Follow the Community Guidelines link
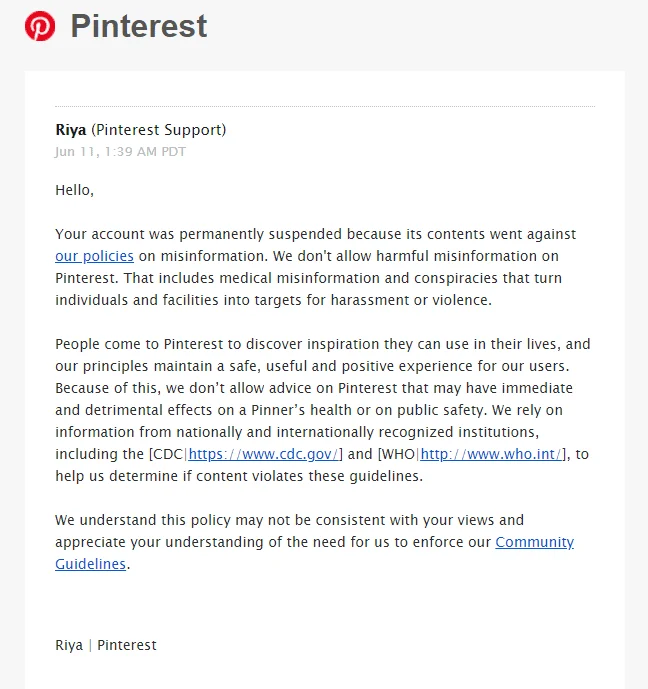The width and height of the screenshot is (648, 689). click(534, 542)
